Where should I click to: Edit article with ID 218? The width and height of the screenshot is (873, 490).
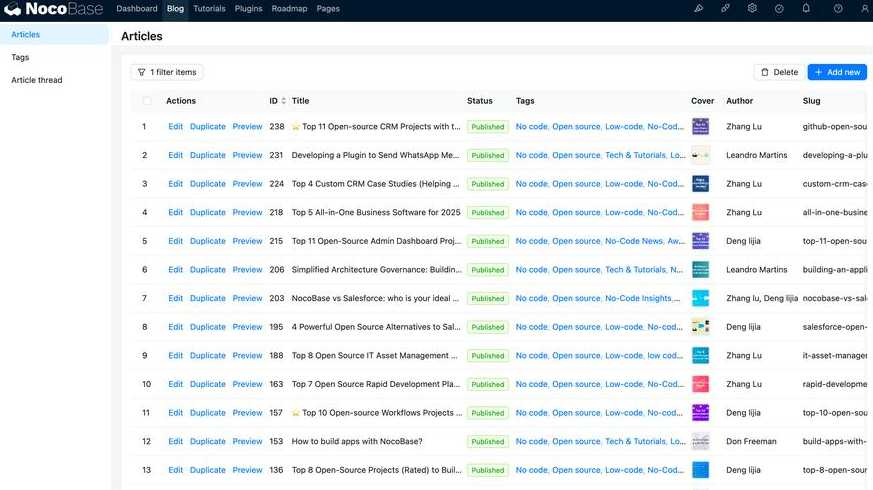pos(175,212)
